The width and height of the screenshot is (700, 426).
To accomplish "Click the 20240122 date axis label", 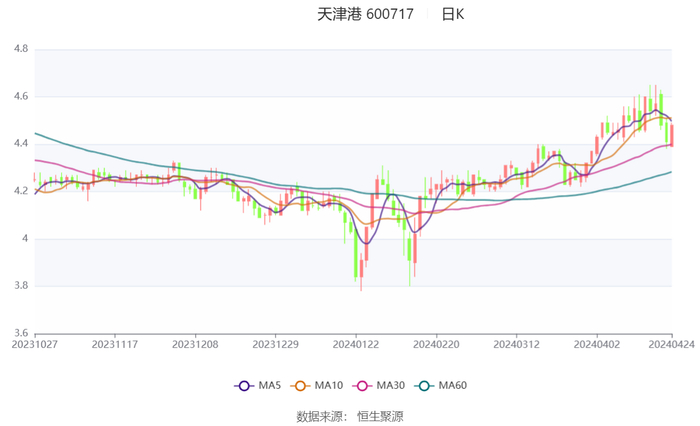I will pyautogui.click(x=356, y=343).
